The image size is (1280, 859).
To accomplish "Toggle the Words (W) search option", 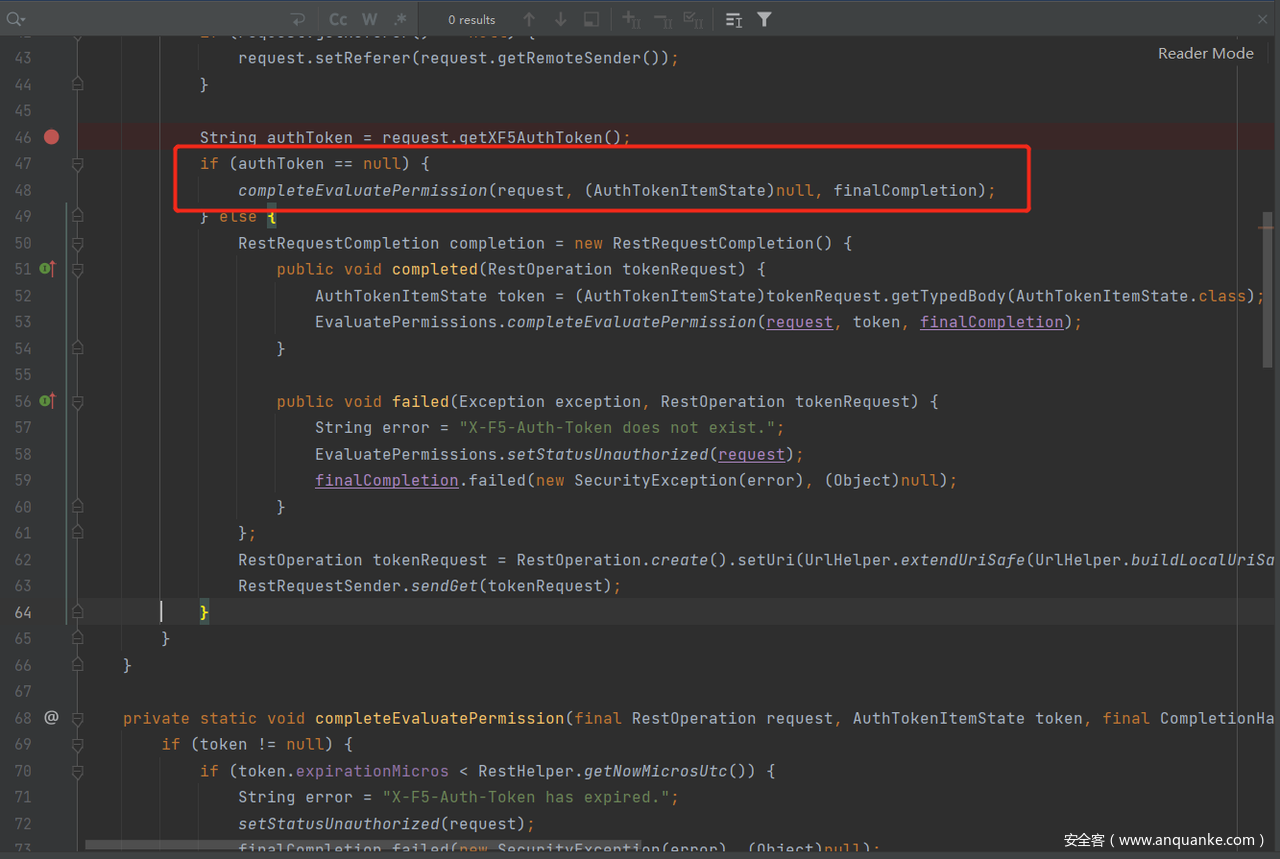I will point(369,19).
